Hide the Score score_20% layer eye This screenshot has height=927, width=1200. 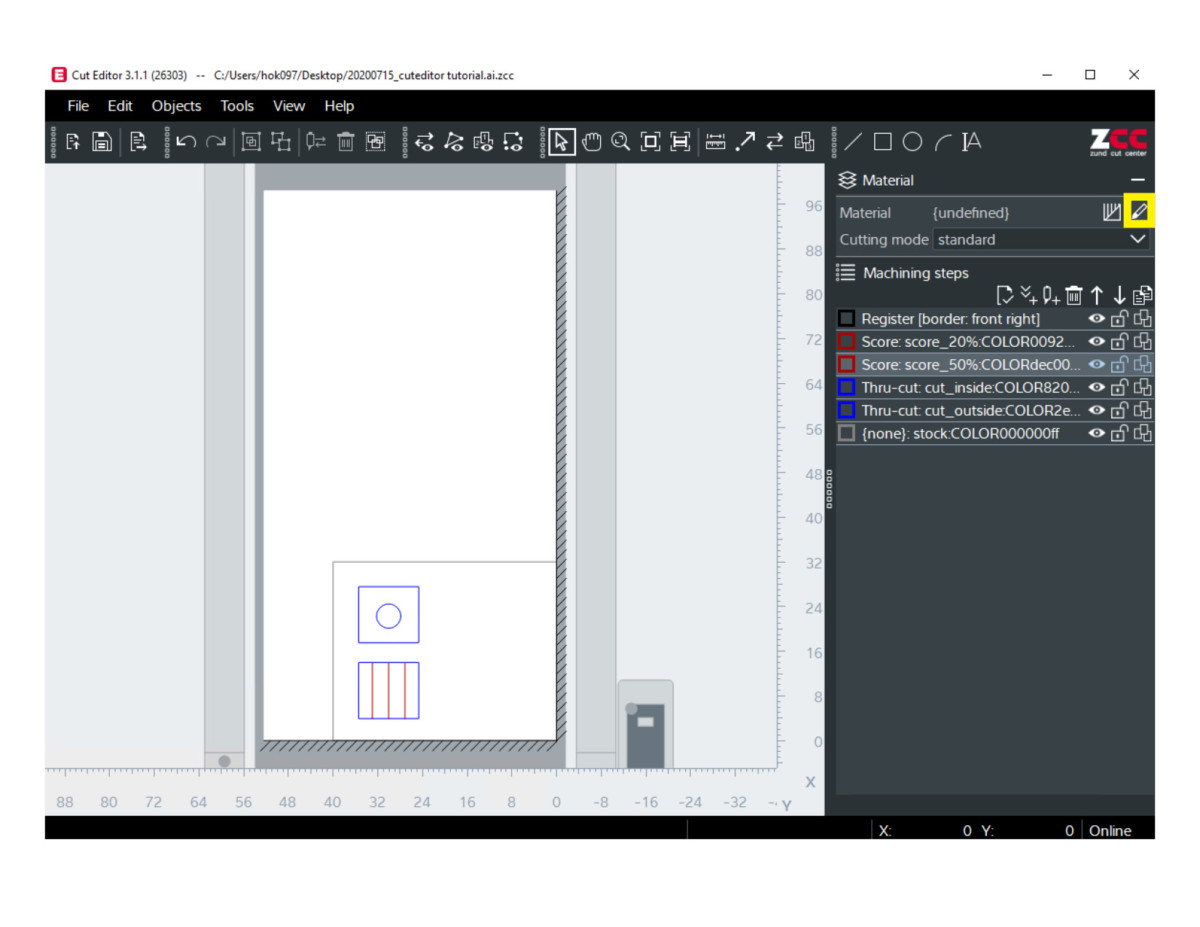[1097, 342]
